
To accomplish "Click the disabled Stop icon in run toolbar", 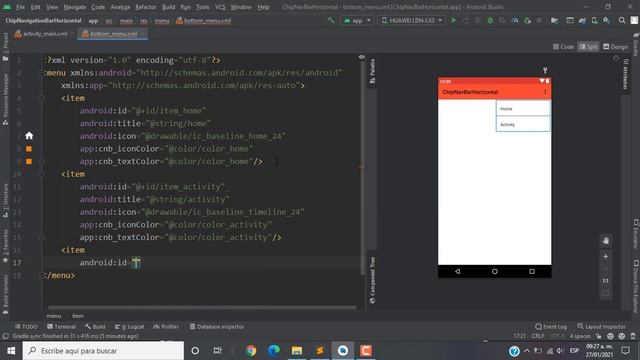I will pyautogui.click(x=539, y=20).
